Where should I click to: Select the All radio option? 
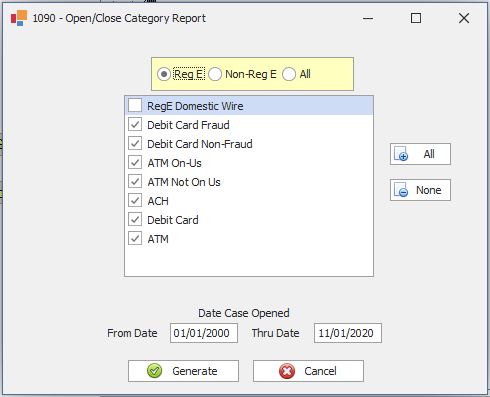tap(289, 74)
